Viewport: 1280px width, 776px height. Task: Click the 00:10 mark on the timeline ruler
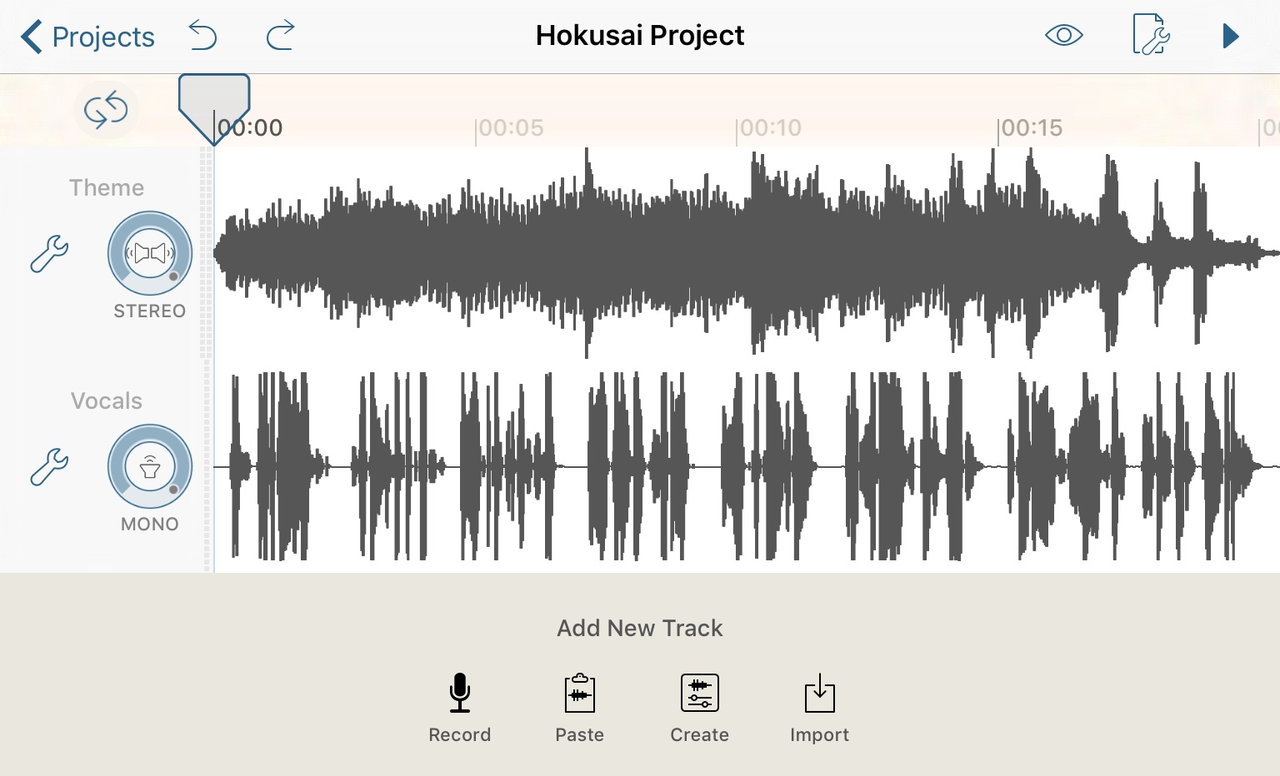(770, 128)
